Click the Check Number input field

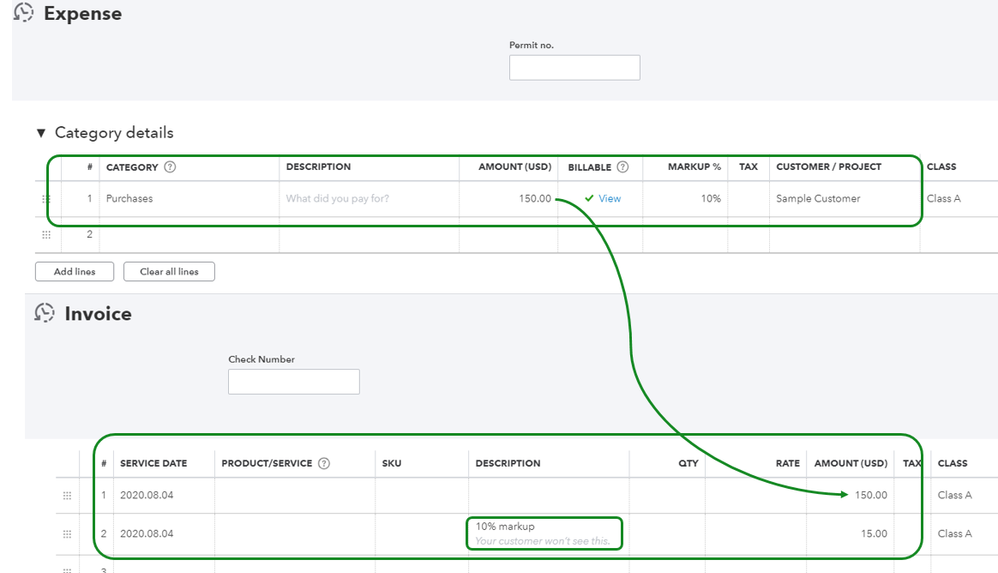pos(294,381)
